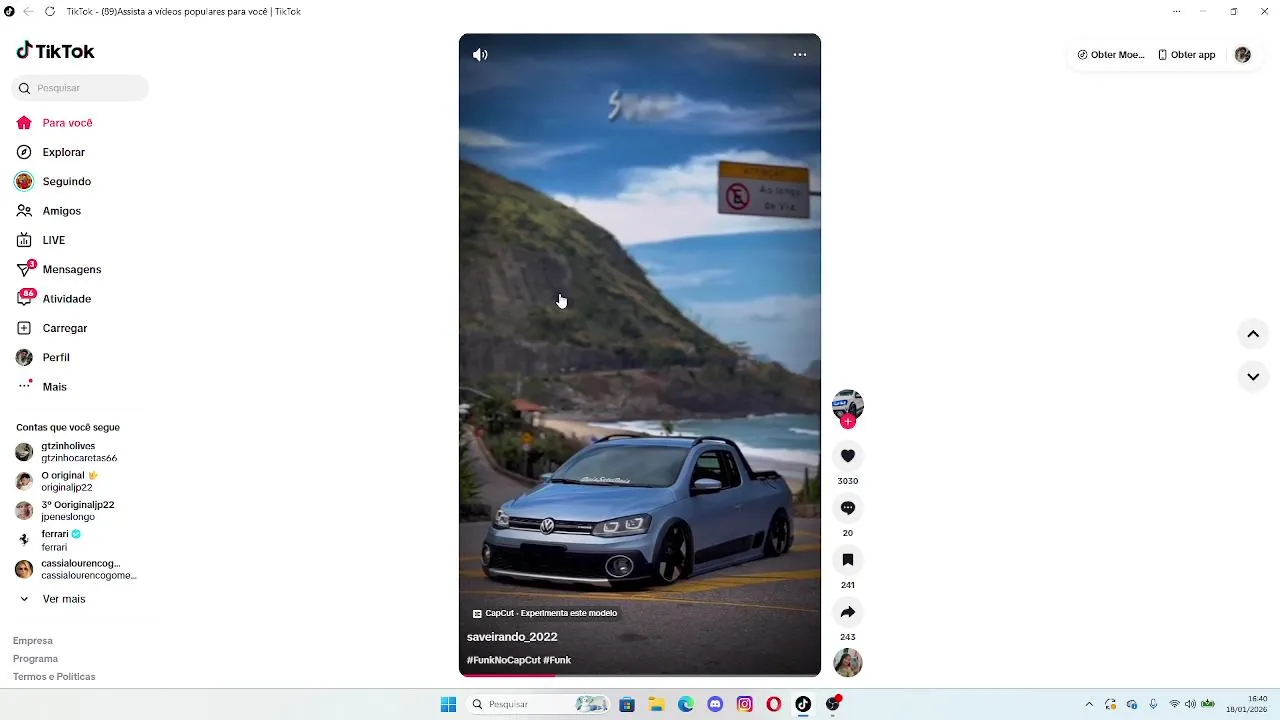1280x720 pixels.
Task: Share the video using the arrow icon
Action: tap(848, 612)
